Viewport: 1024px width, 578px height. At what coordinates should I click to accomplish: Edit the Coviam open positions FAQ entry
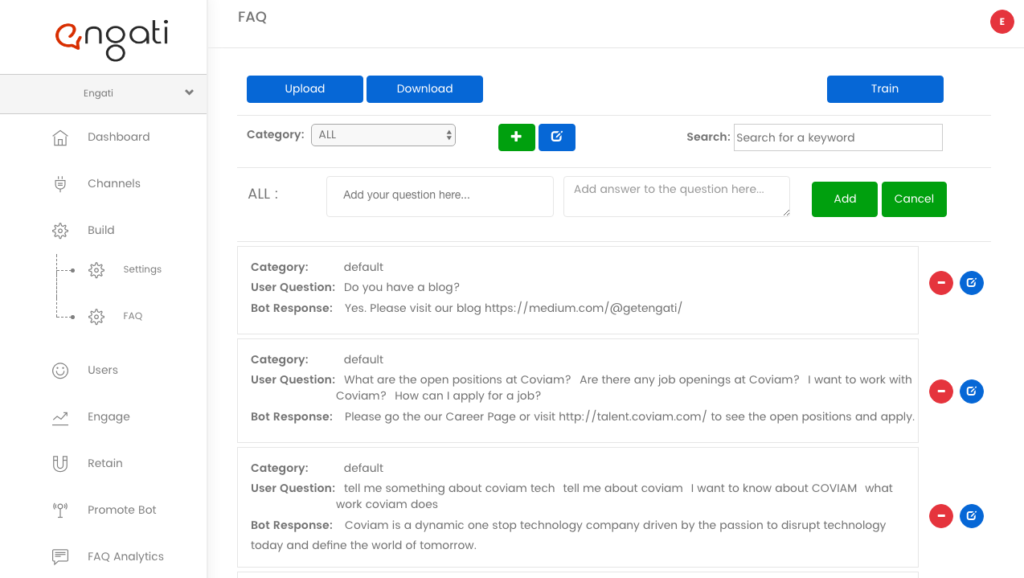971,391
